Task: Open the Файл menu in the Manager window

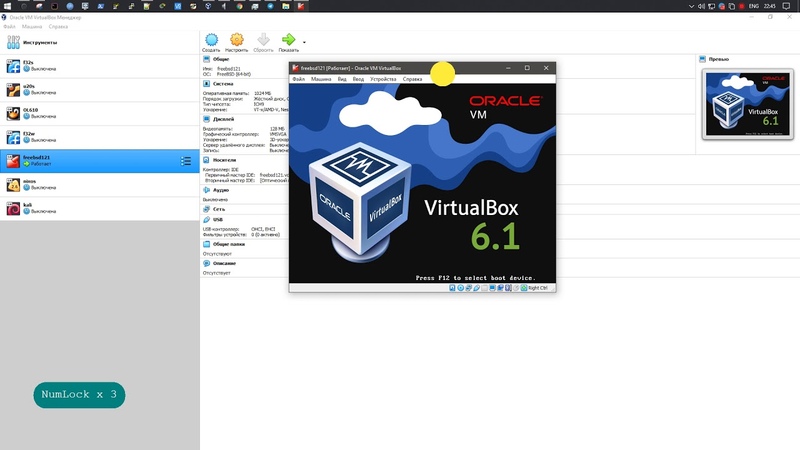Action: [9, 27]
